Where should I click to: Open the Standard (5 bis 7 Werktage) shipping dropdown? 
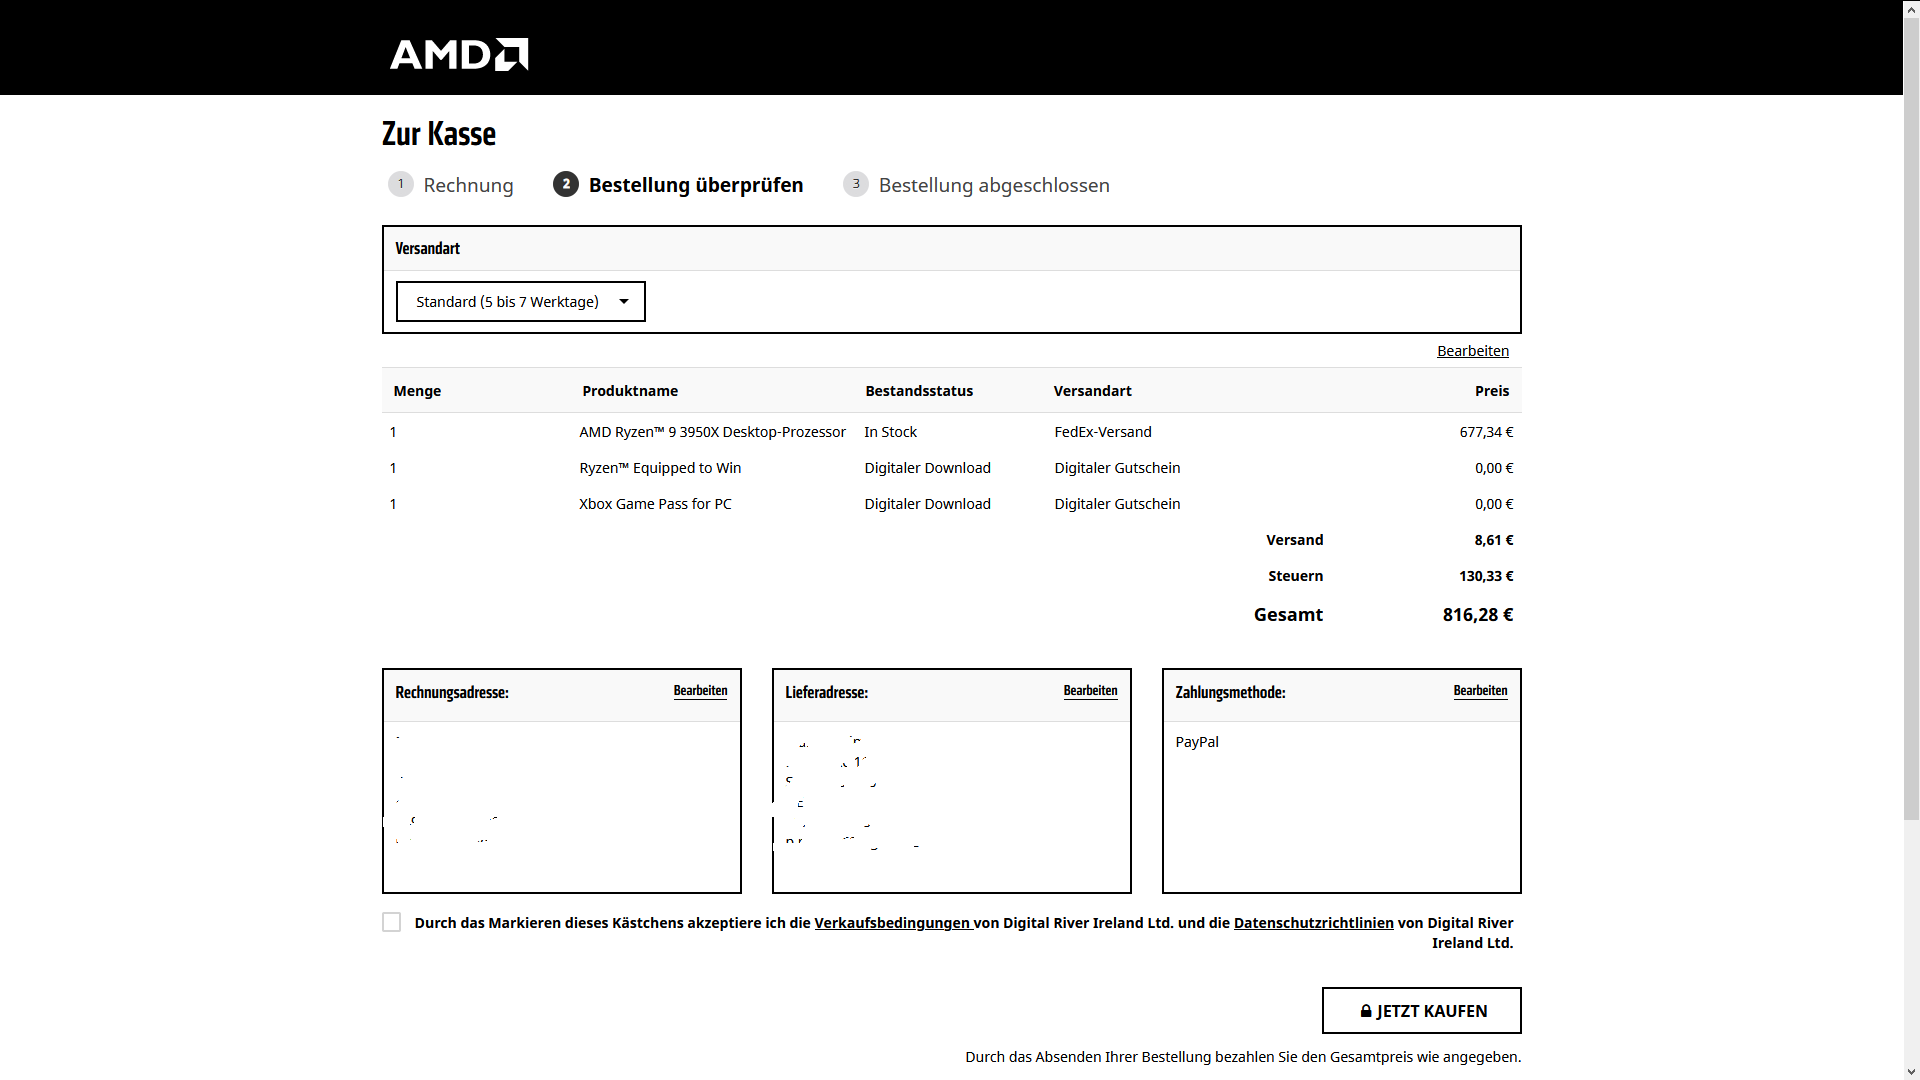520,301
